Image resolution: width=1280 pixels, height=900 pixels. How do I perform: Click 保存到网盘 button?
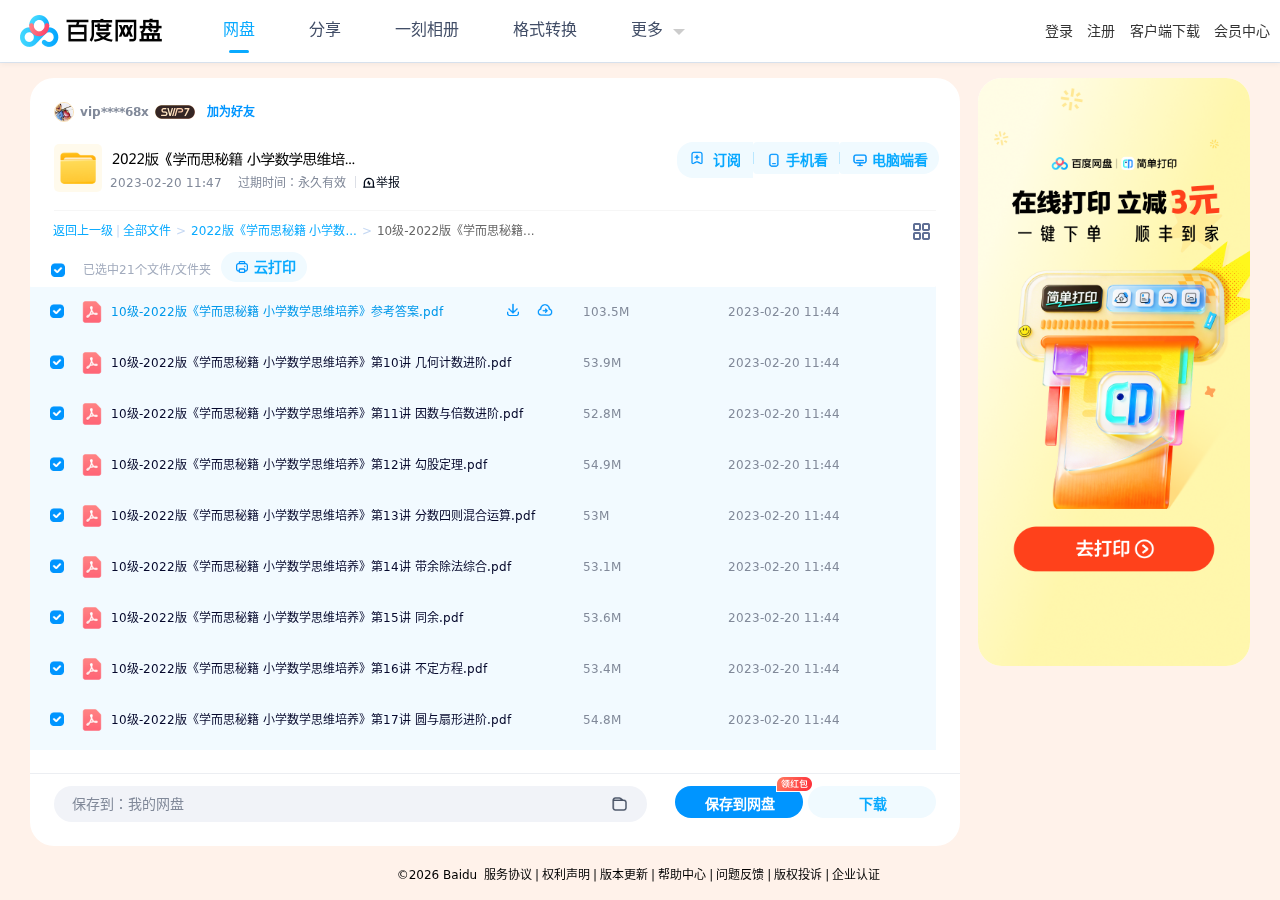click(x=739, y=803)
